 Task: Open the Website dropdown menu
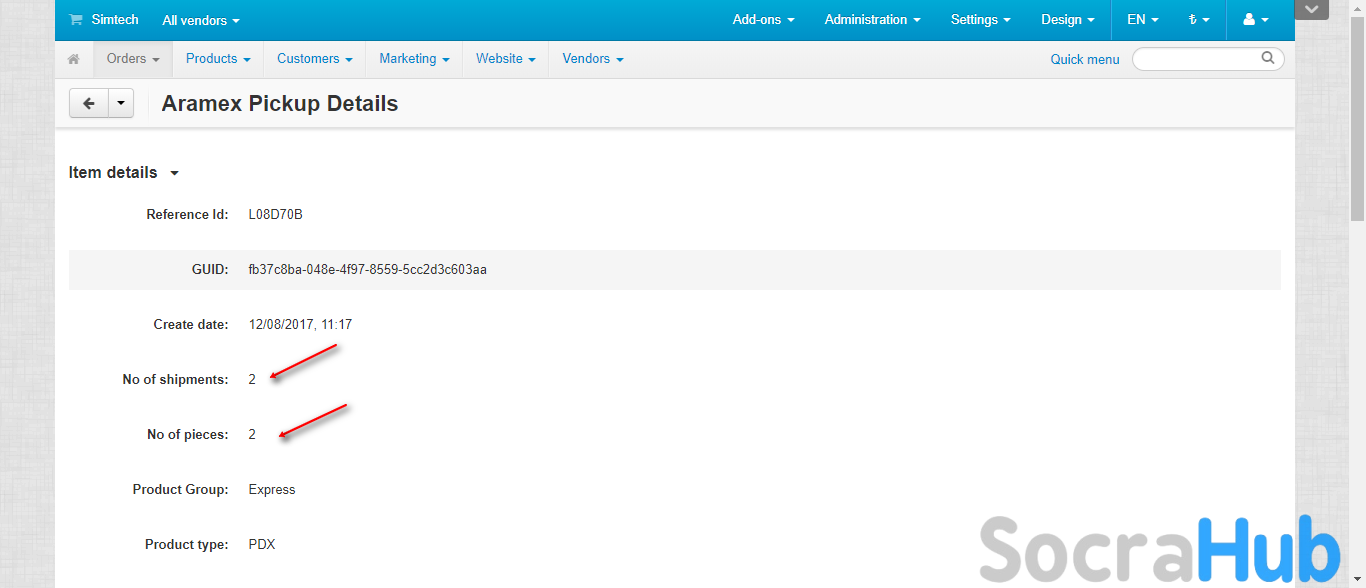pos(505,59)
